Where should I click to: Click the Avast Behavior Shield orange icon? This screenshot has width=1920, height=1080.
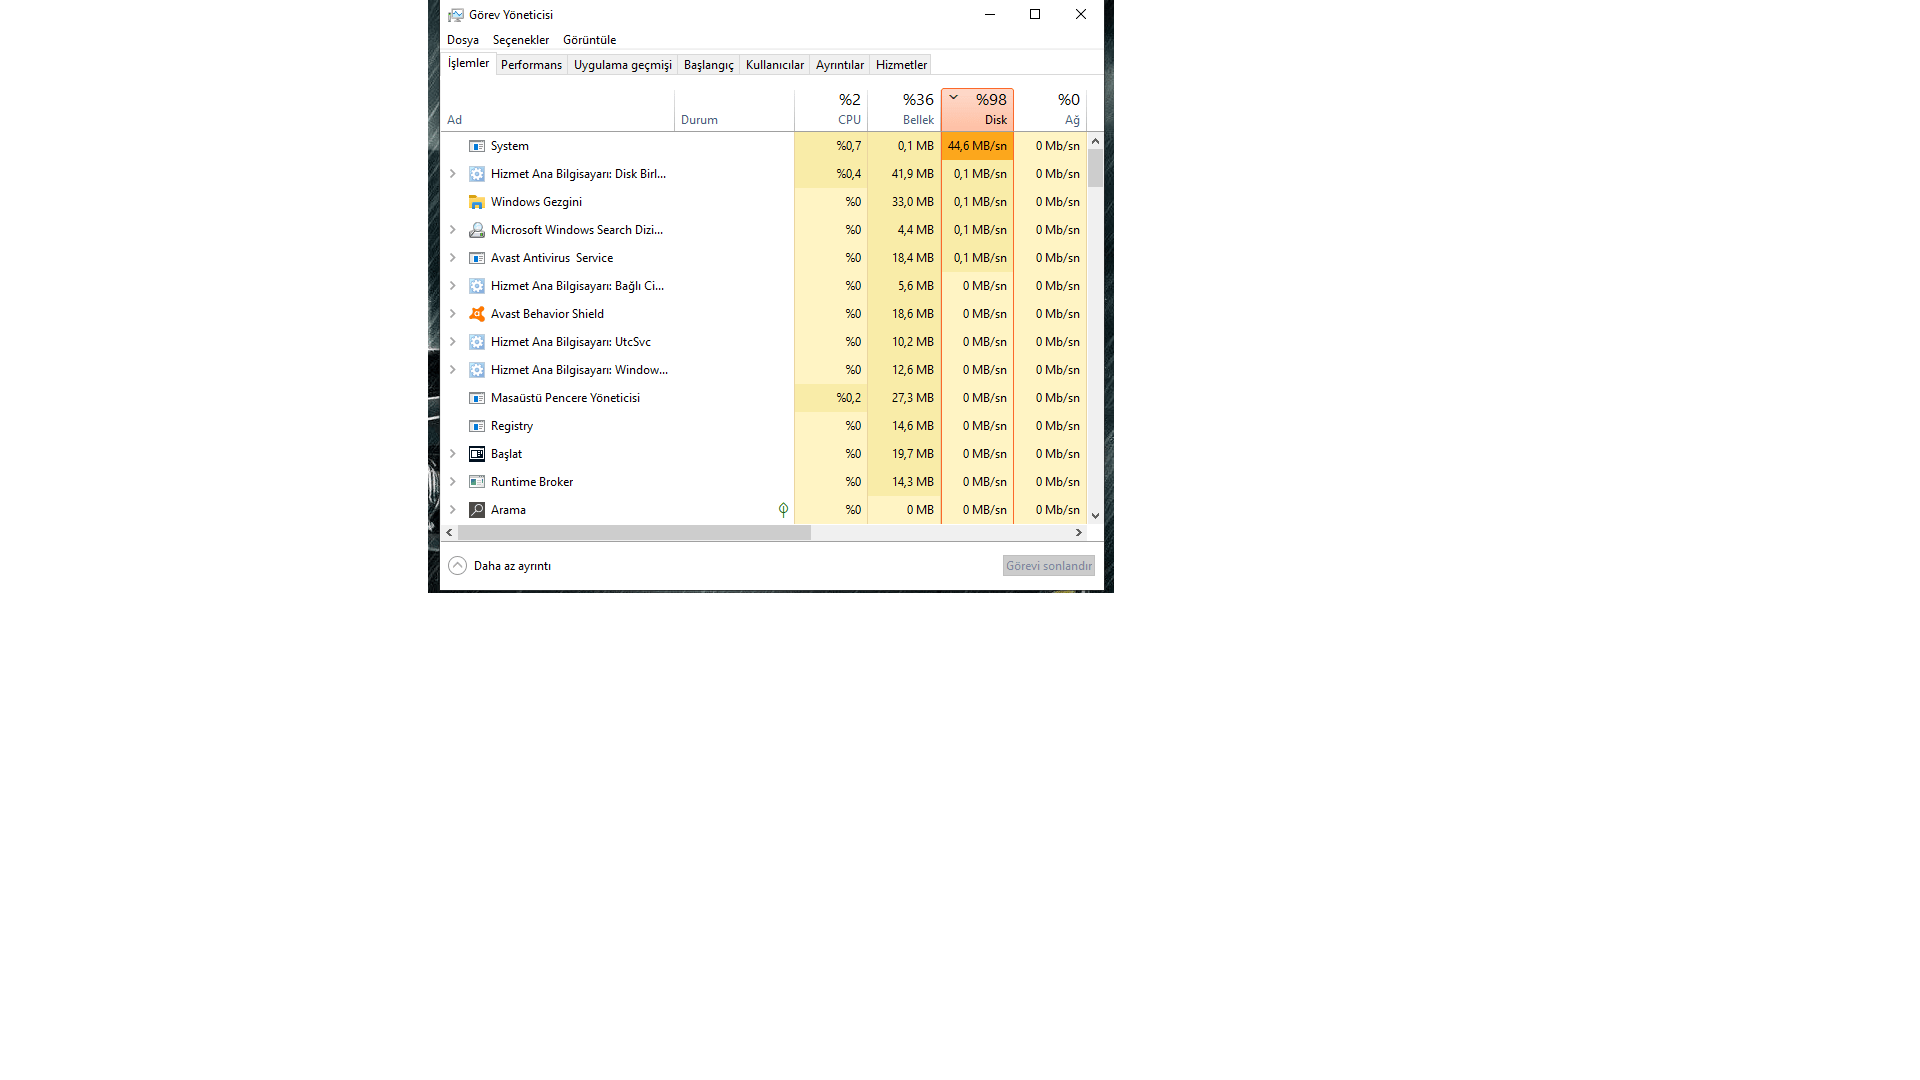coord(477,314)
